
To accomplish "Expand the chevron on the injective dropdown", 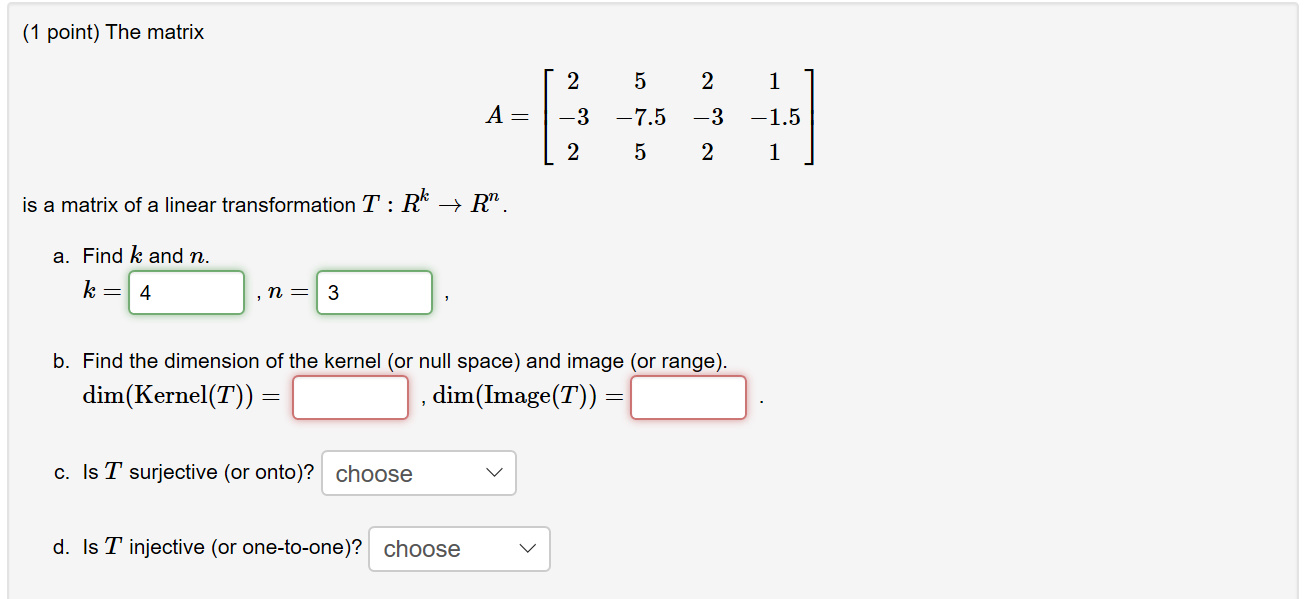I will tap(527, 548).
